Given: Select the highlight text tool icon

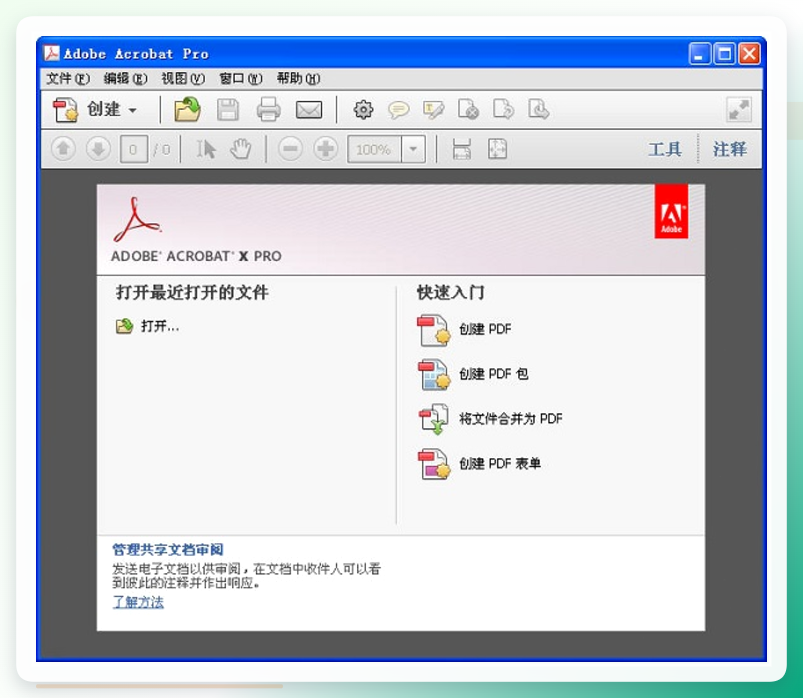Looking at the screenshot, I should (433, 110).
